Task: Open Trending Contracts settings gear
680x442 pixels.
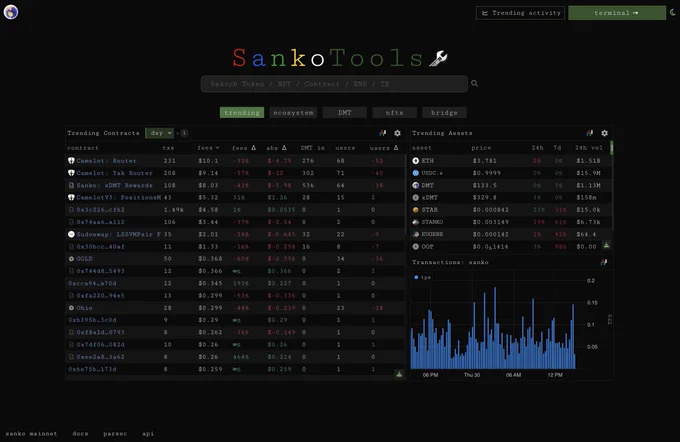Action: (397, 133)
